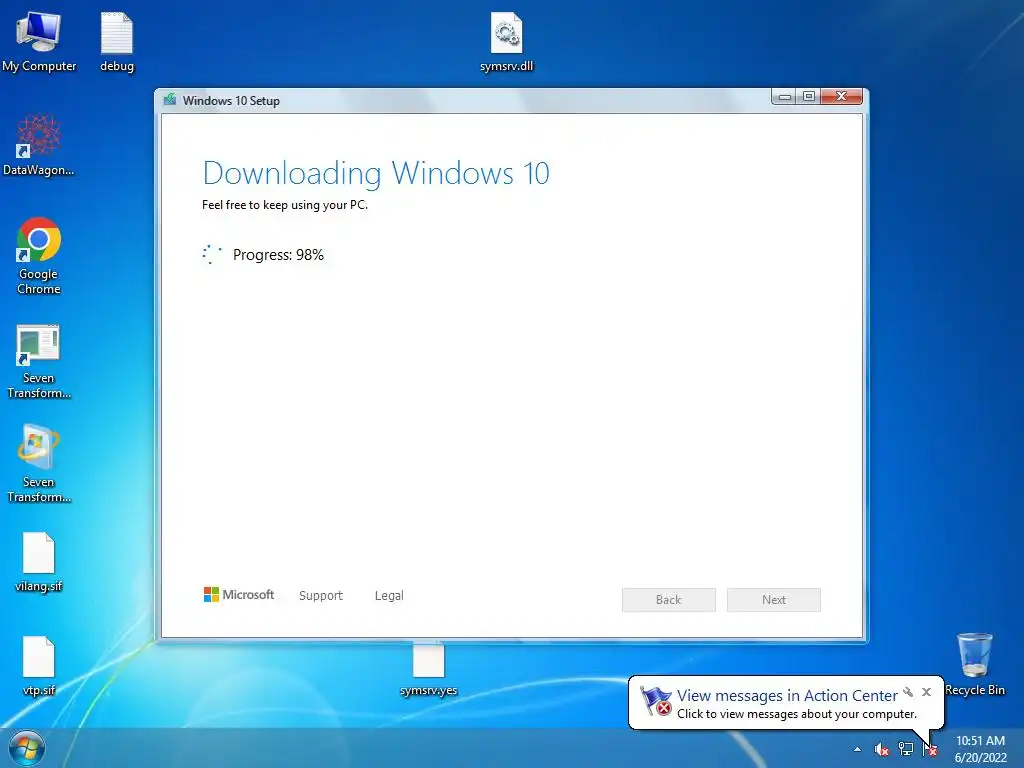Image resolution: width=1024 pixels, height=768 pixels.
Task: Minimize the Windows 10 Setup window
Action: 785,97
